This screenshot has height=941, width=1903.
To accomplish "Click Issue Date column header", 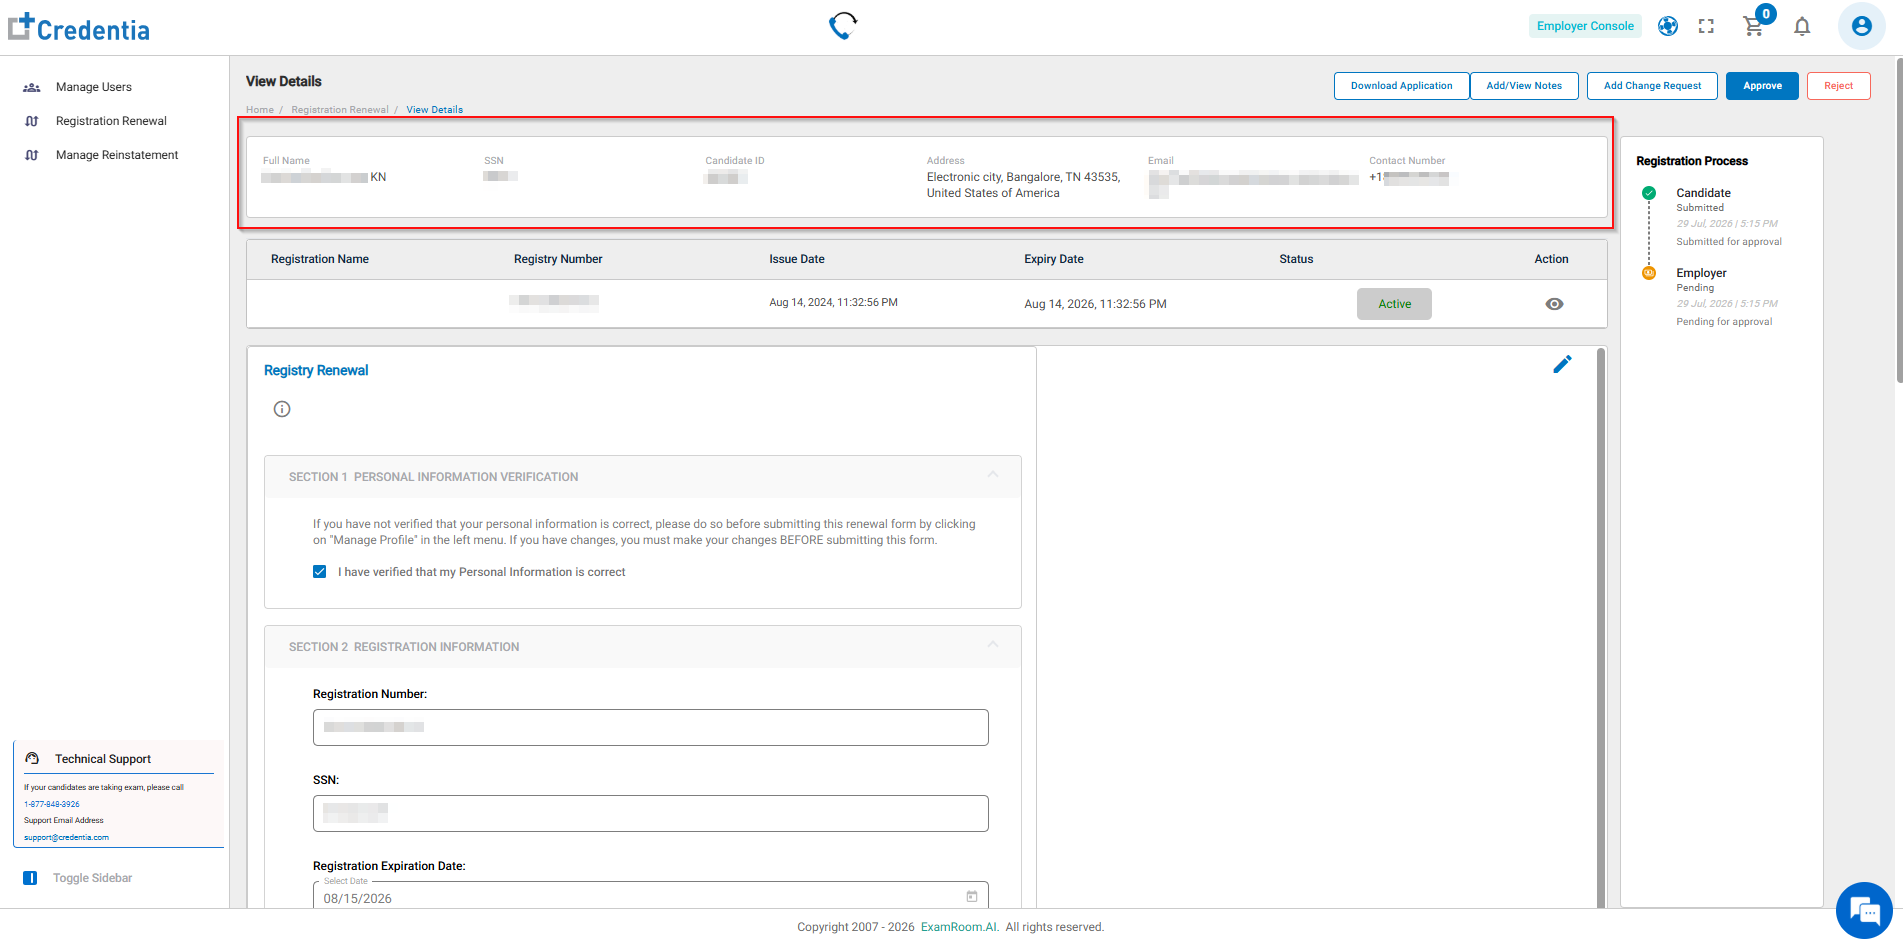I will 797,259.
